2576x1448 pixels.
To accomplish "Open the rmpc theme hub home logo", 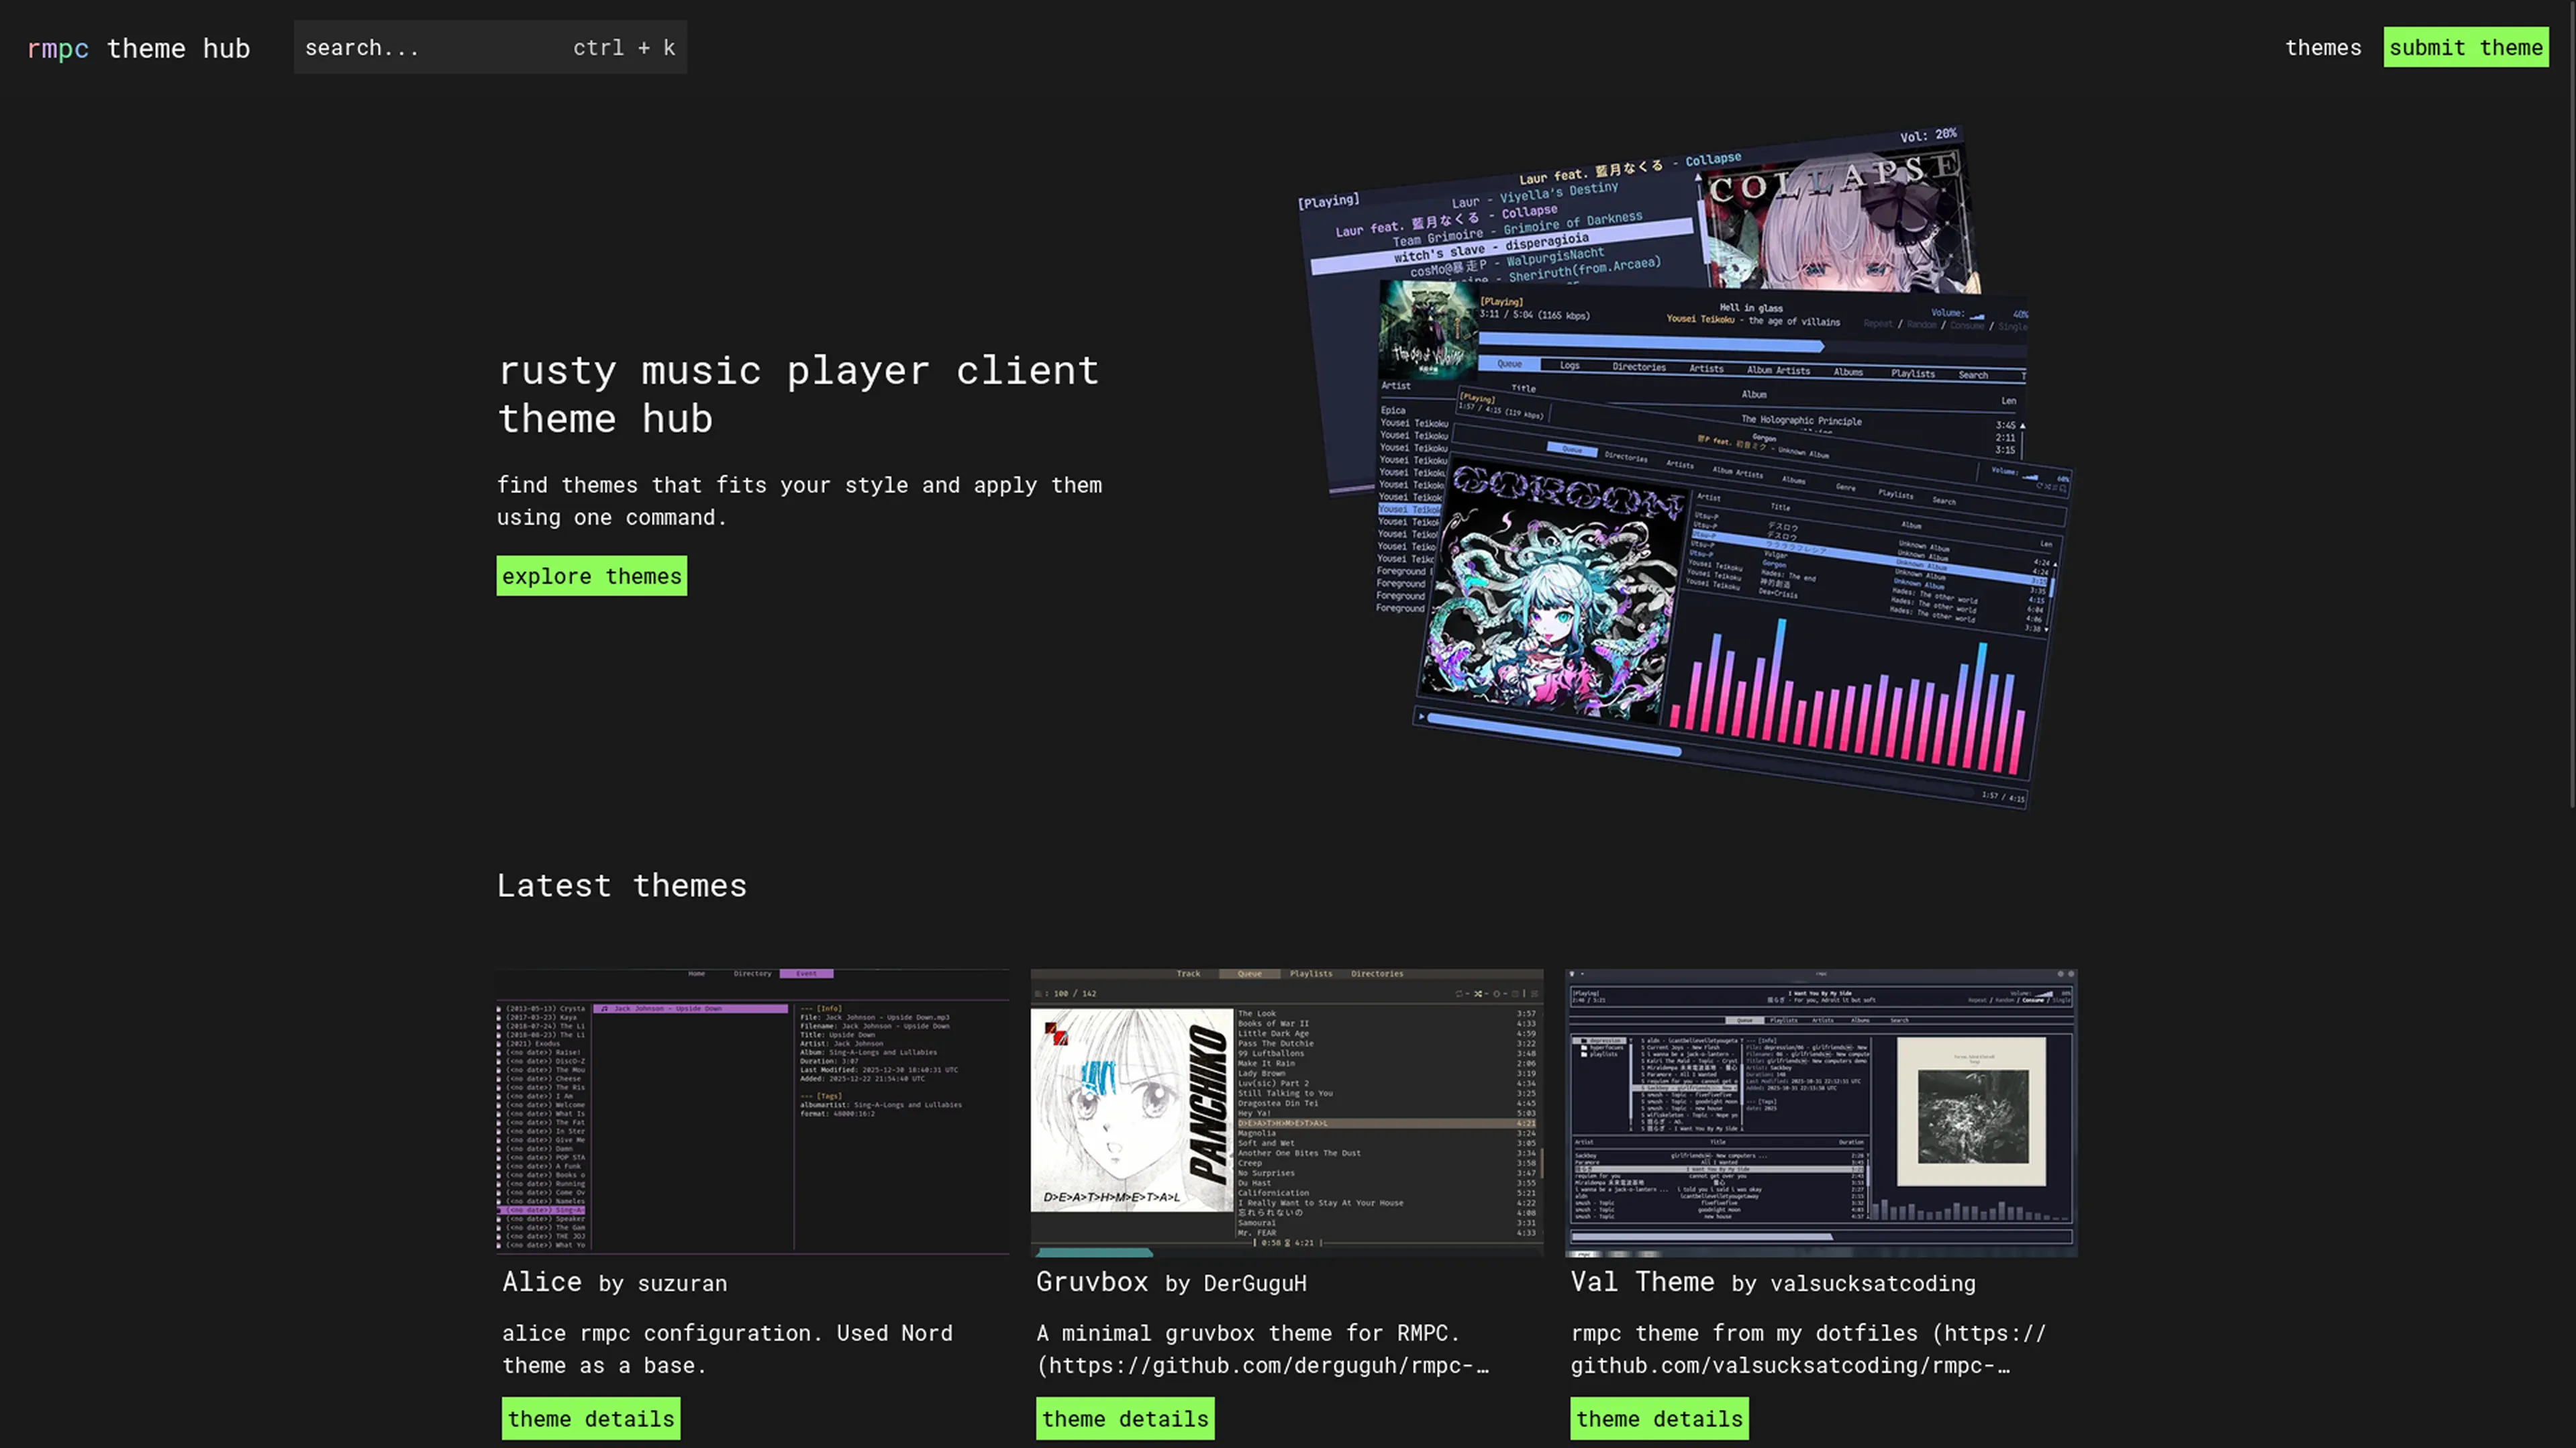I will click(x=138, y=48).
